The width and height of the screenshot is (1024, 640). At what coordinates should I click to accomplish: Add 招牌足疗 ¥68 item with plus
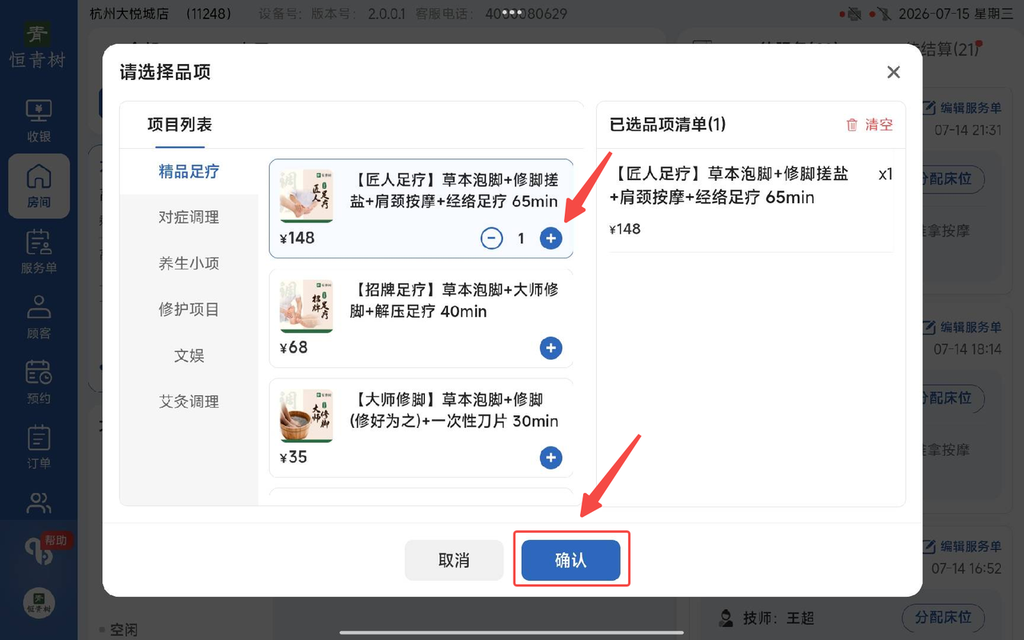coord(551,348)
